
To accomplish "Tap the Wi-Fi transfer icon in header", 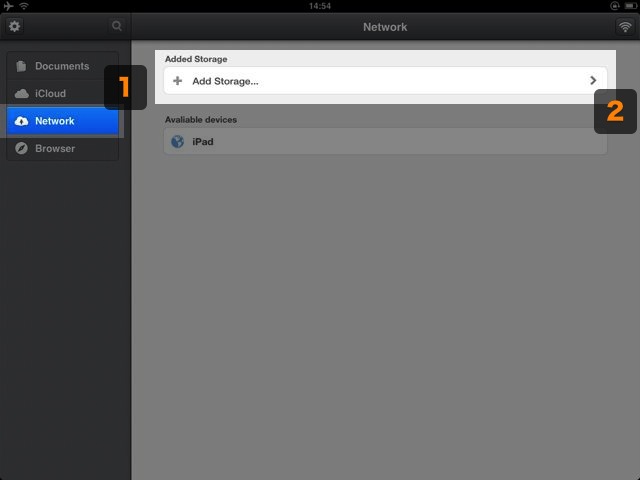I will (x=625, y=27).
